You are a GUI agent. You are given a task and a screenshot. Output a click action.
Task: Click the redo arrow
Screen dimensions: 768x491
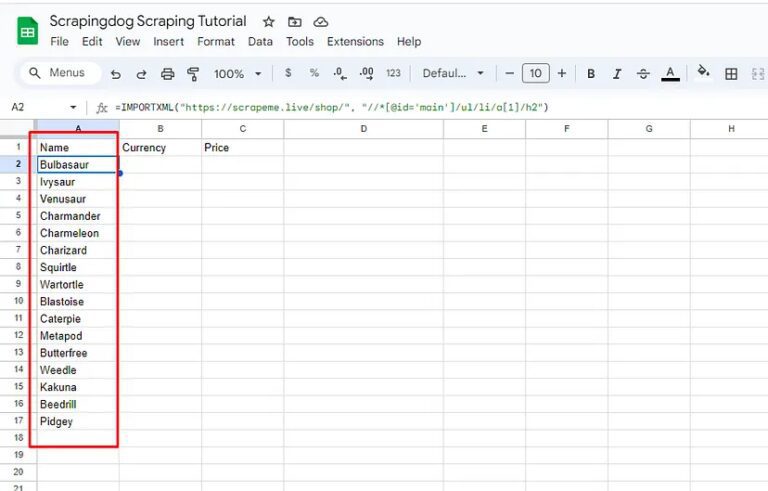(141, 74)
